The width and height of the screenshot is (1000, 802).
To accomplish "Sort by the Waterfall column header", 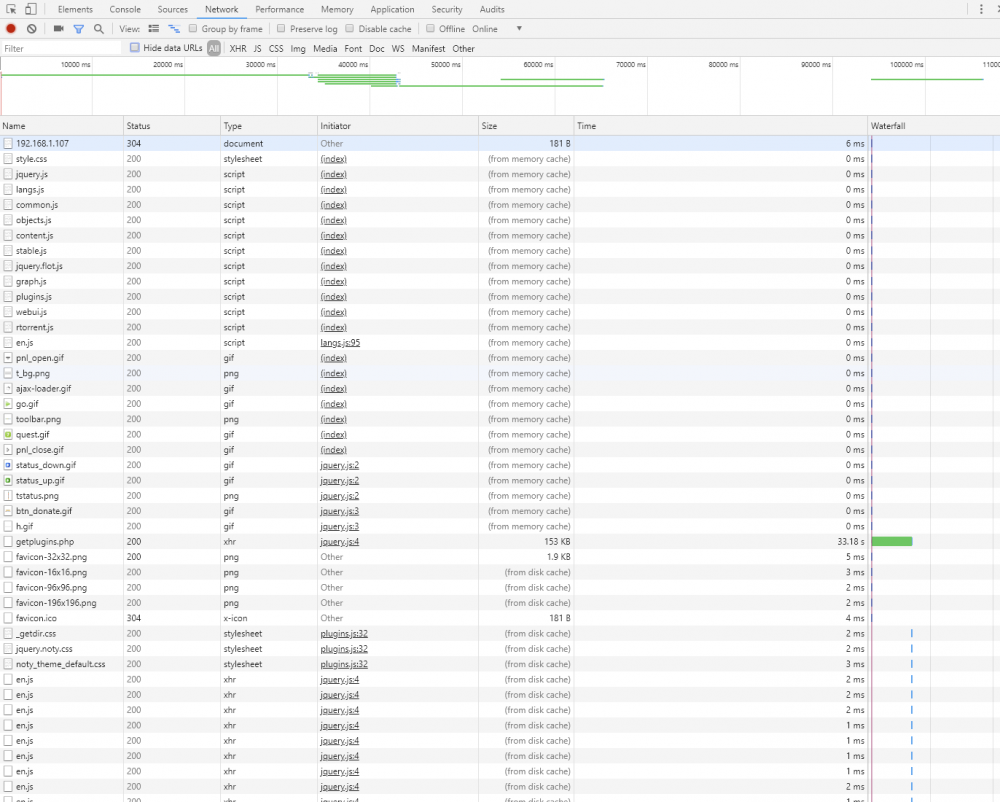I will [934, 126].
